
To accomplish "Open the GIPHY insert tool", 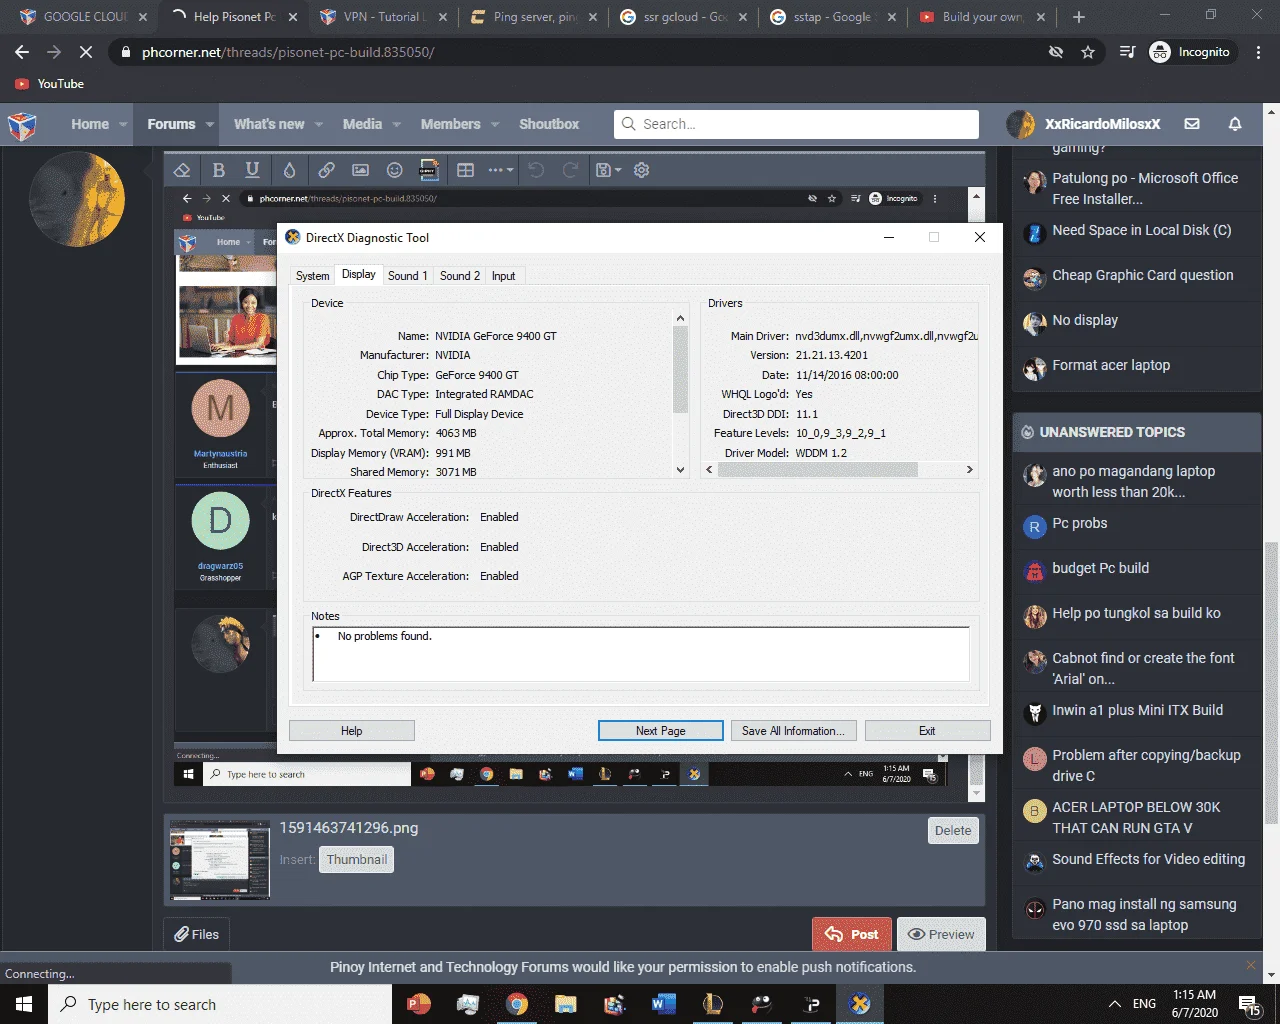I will pos(428,169).
